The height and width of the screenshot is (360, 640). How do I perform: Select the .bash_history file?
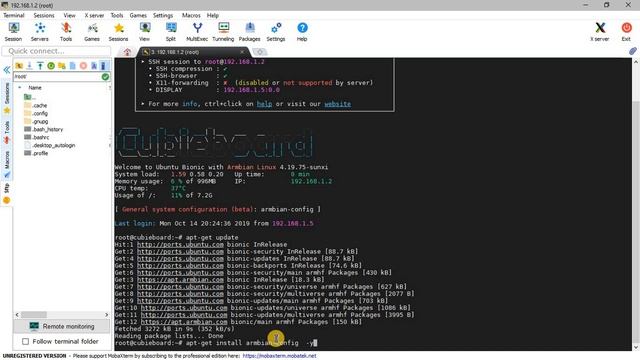point(44,129)
